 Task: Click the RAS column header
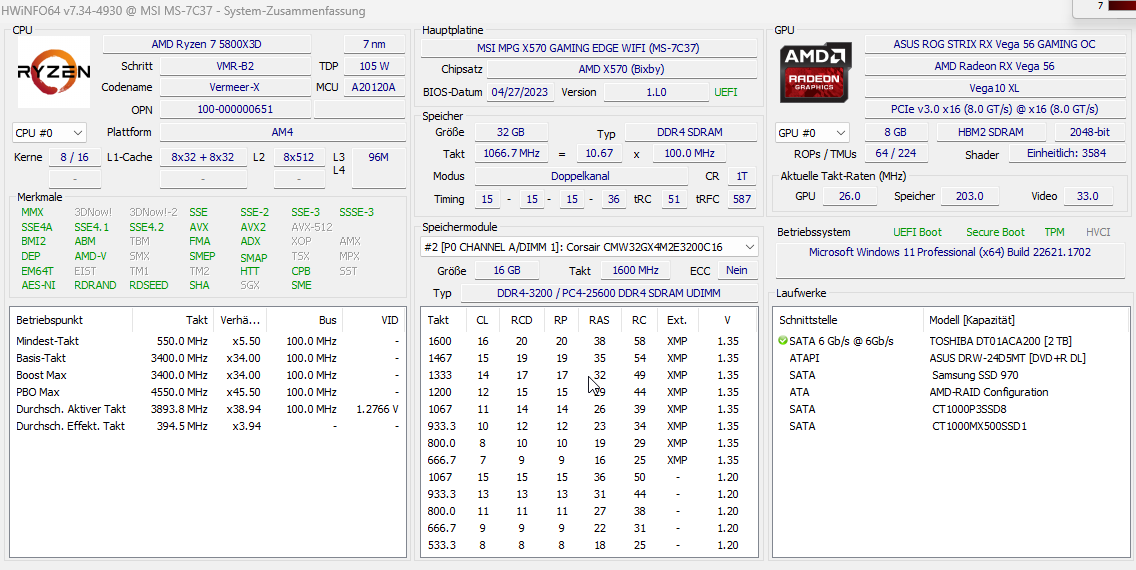[599, 320]
